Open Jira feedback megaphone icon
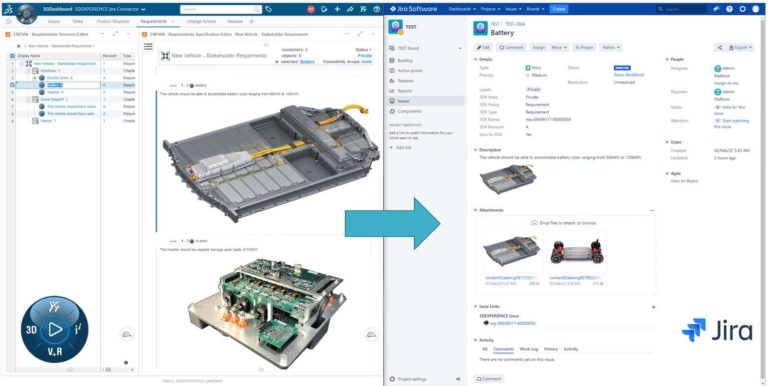The image size is (768, 386). pyautogui.click(x=717, y=9)
